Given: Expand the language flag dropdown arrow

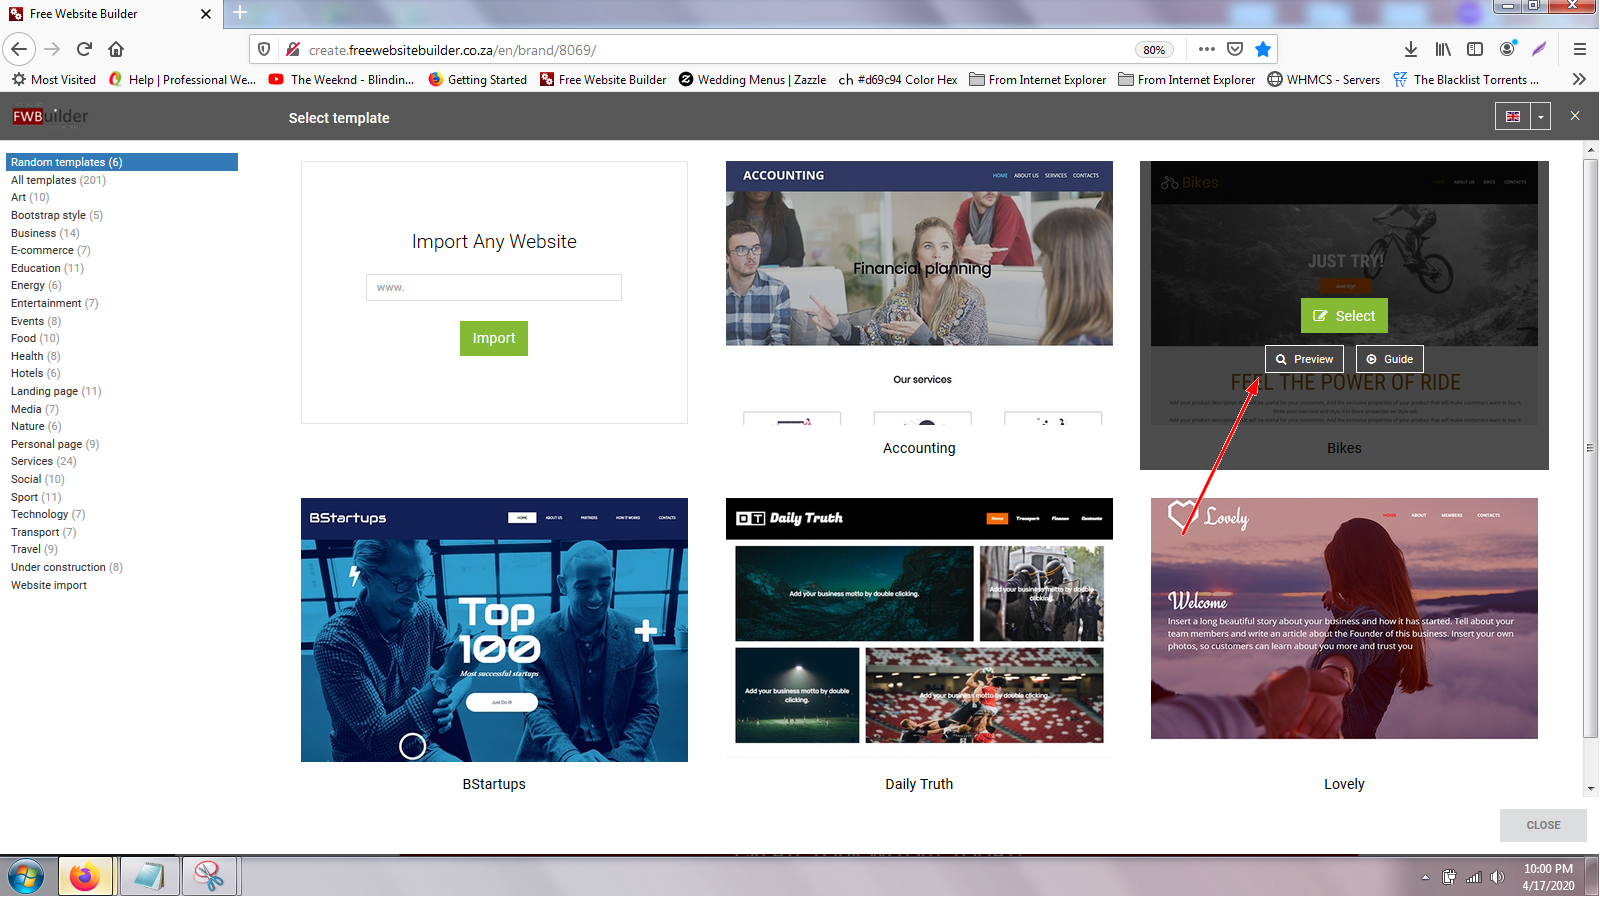Looking at the screenshot, I should coord(1541,117).
